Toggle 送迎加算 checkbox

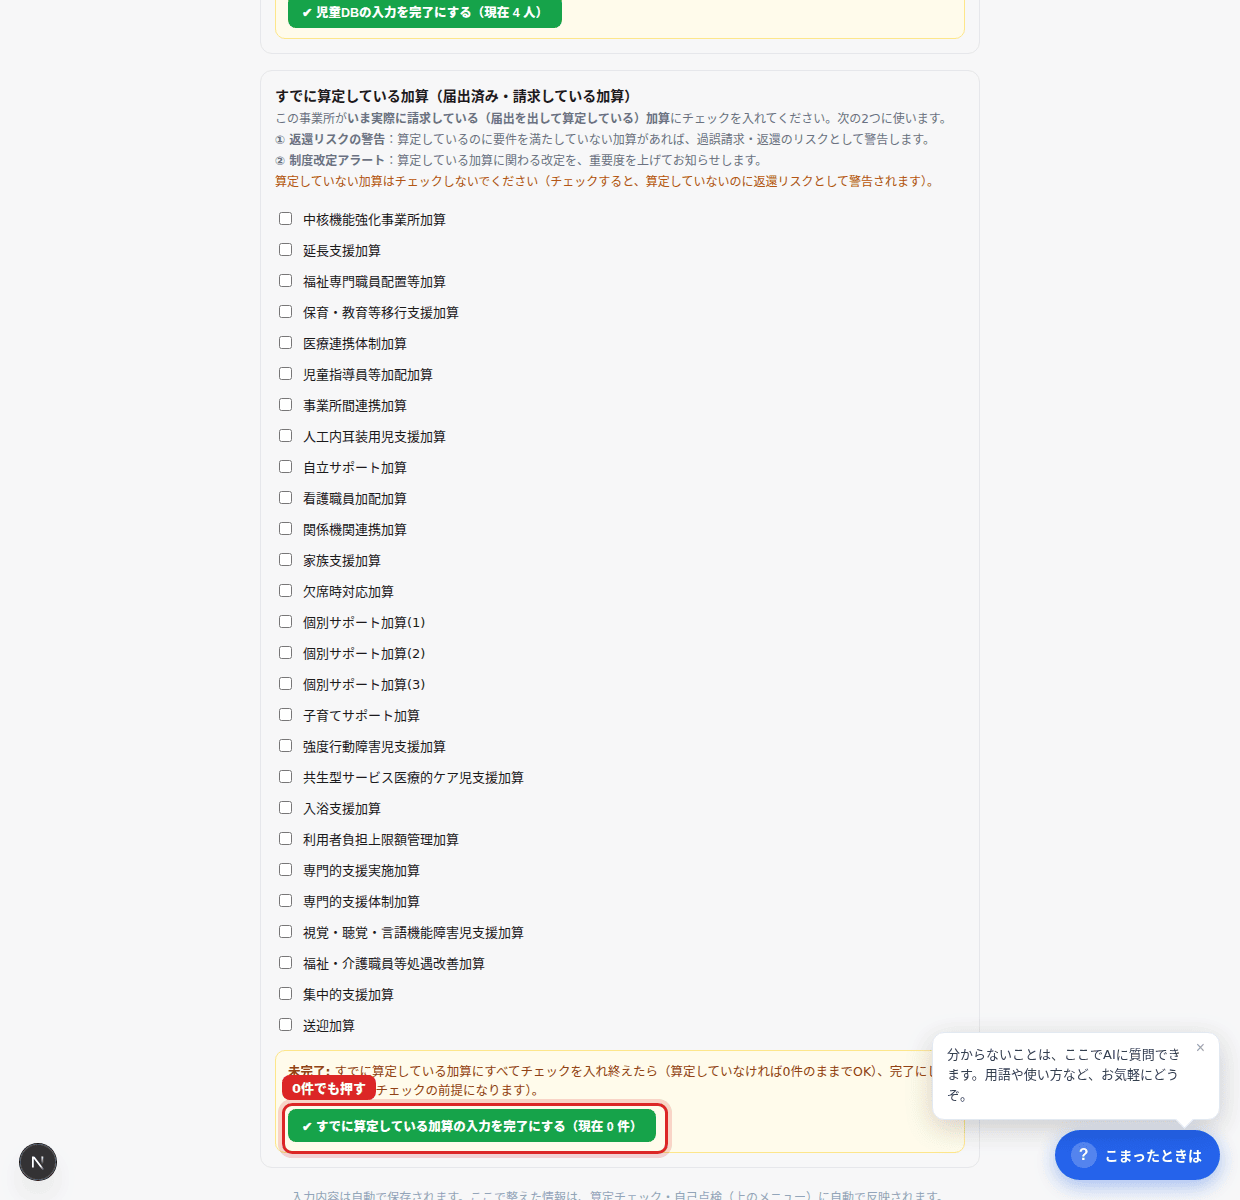(x=285, y=1025)
